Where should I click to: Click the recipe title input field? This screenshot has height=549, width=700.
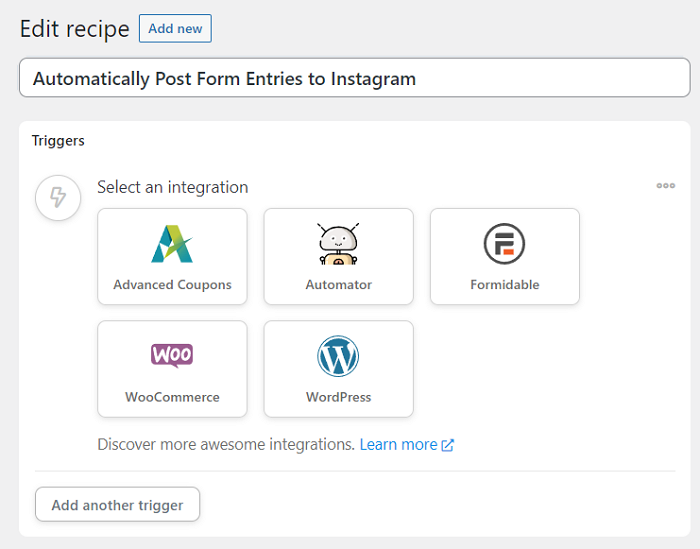pos(354,78)
